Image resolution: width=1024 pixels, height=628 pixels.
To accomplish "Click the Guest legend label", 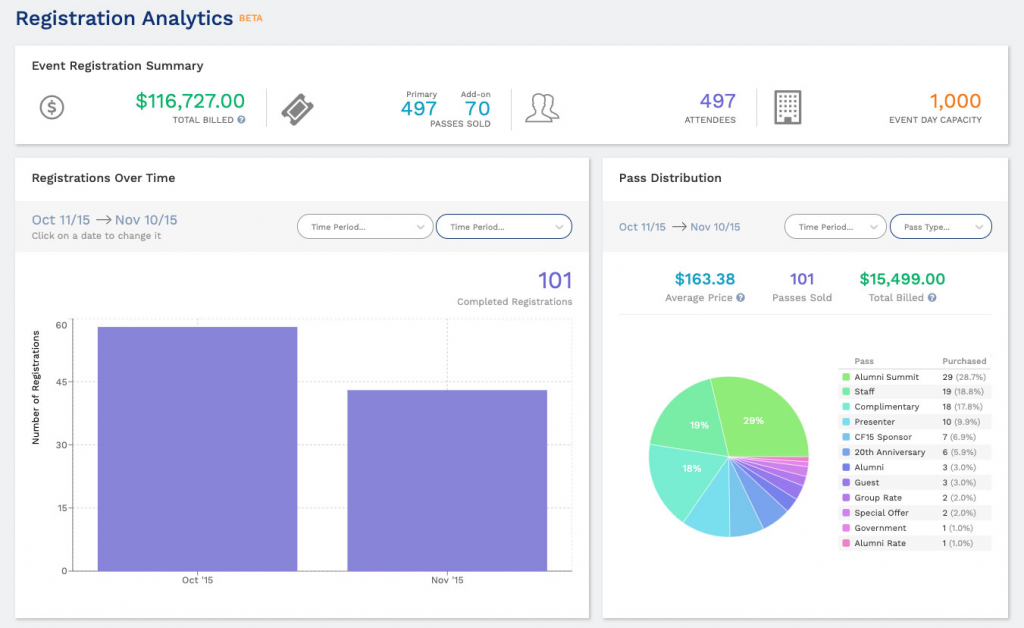I will coord(867,482).
